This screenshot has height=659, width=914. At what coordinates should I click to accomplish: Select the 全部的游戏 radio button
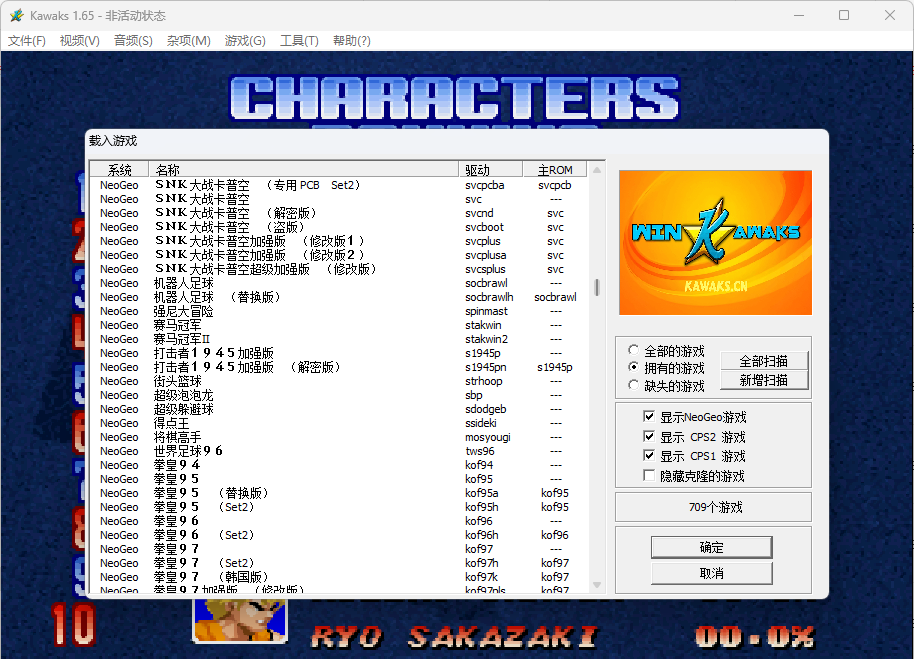click(634, 350)
